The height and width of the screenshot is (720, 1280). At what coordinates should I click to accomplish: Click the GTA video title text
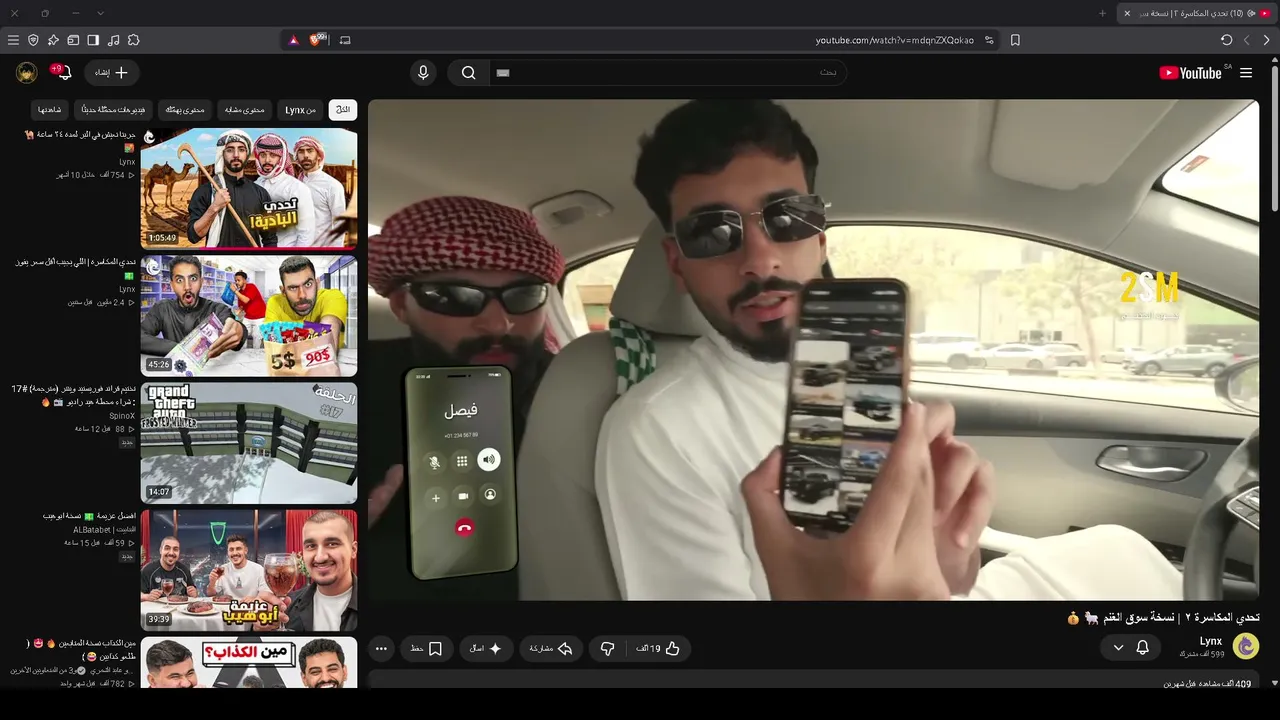[74, 395]
